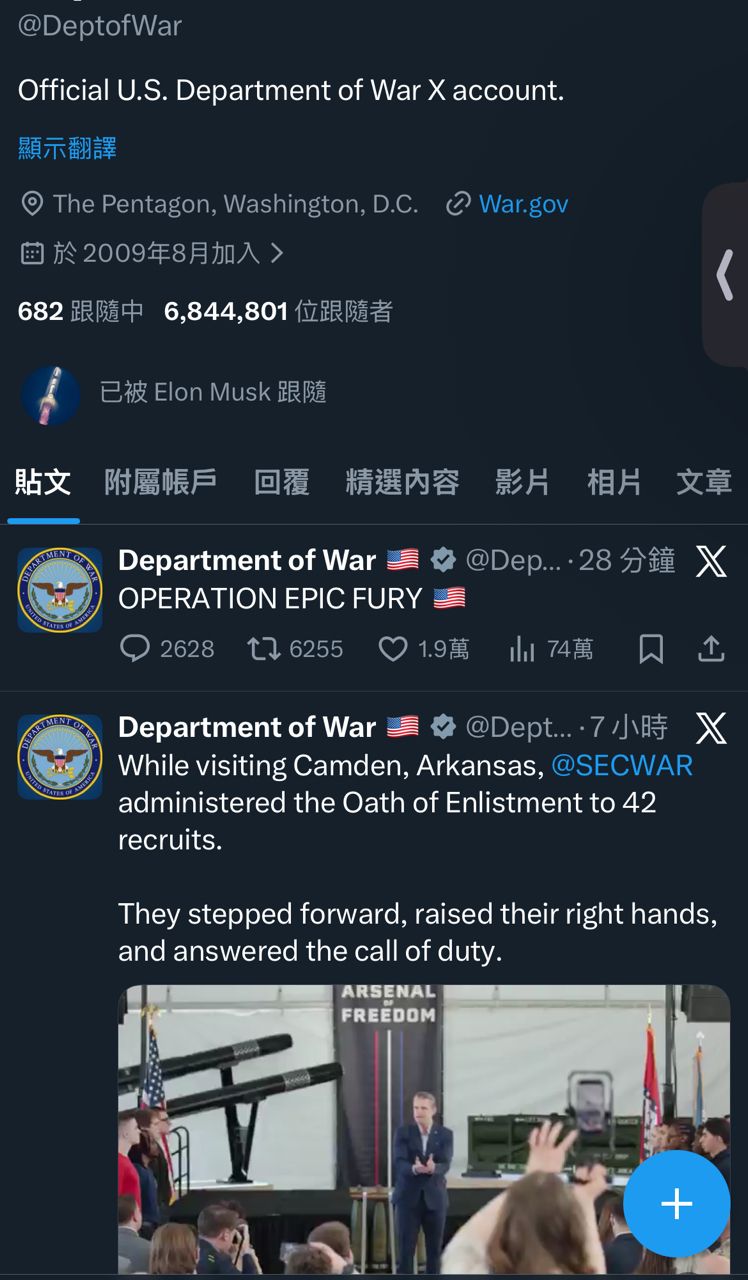Open the 精選內容 tab
This screenshot has height=1280, width=748.
(x=403, y=482)
